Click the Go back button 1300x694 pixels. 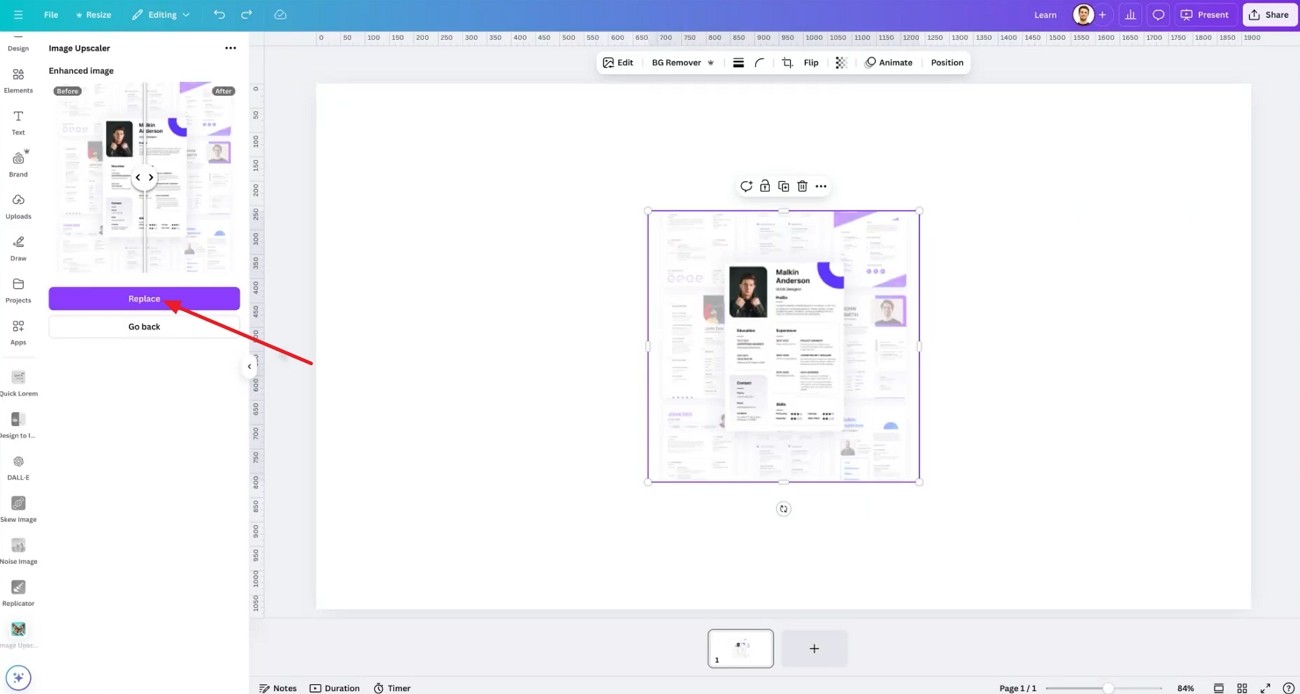tap(144, 326)
